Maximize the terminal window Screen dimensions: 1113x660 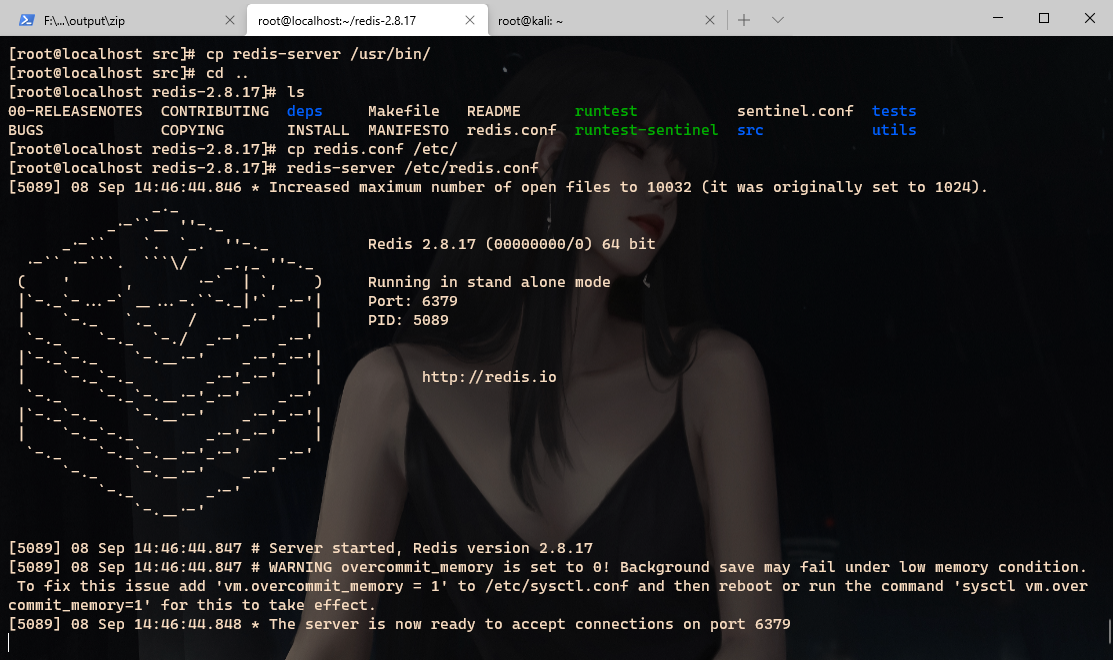[x=1043, y=18]
